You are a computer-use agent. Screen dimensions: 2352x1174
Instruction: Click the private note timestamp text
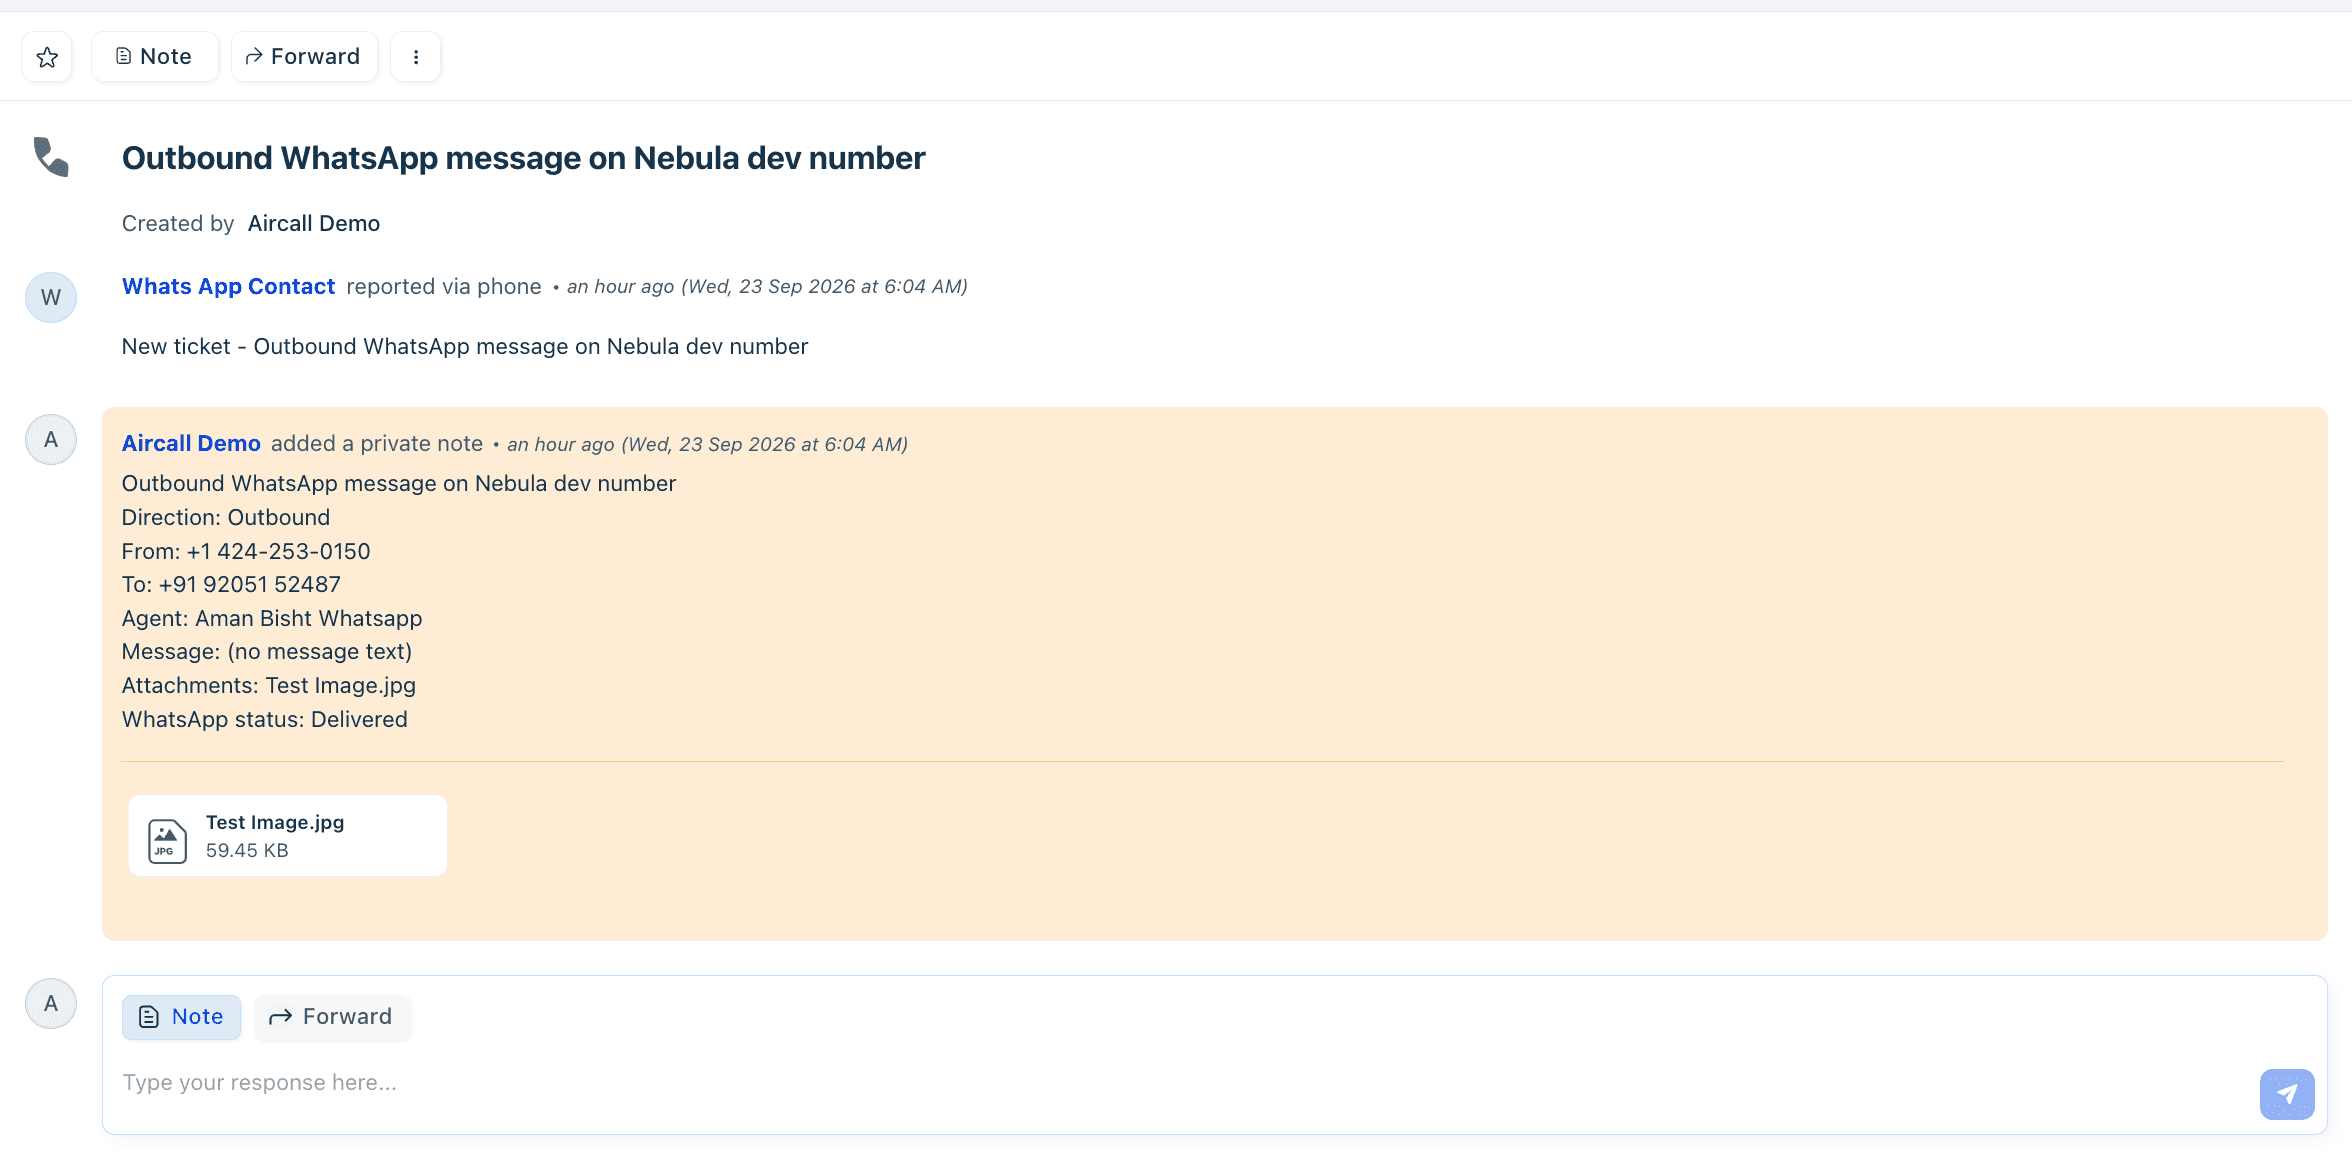click(x=707, y=445)
